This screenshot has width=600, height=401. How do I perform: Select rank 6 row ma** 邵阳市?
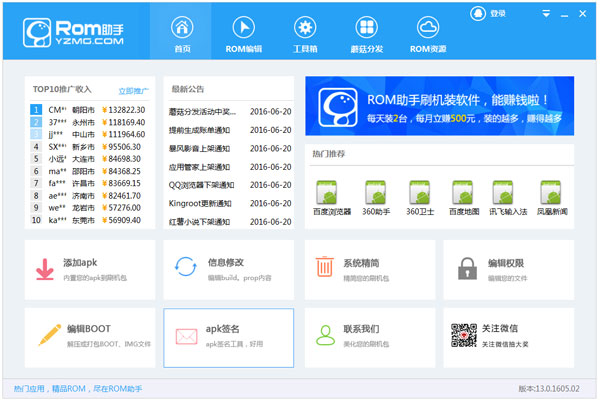point(88,171)
